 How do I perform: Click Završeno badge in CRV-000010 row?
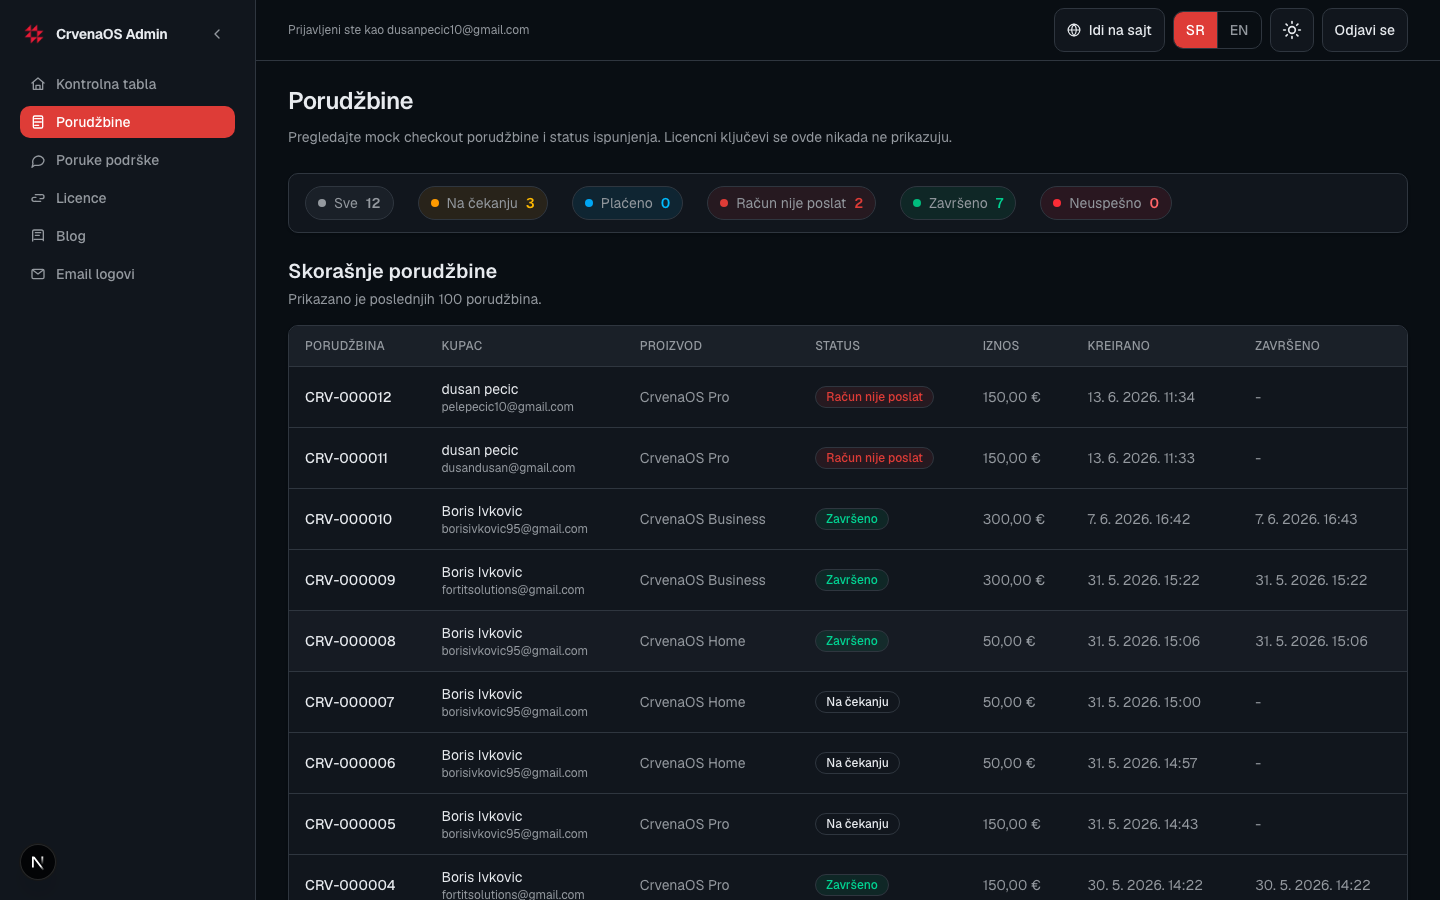(852, 519)
